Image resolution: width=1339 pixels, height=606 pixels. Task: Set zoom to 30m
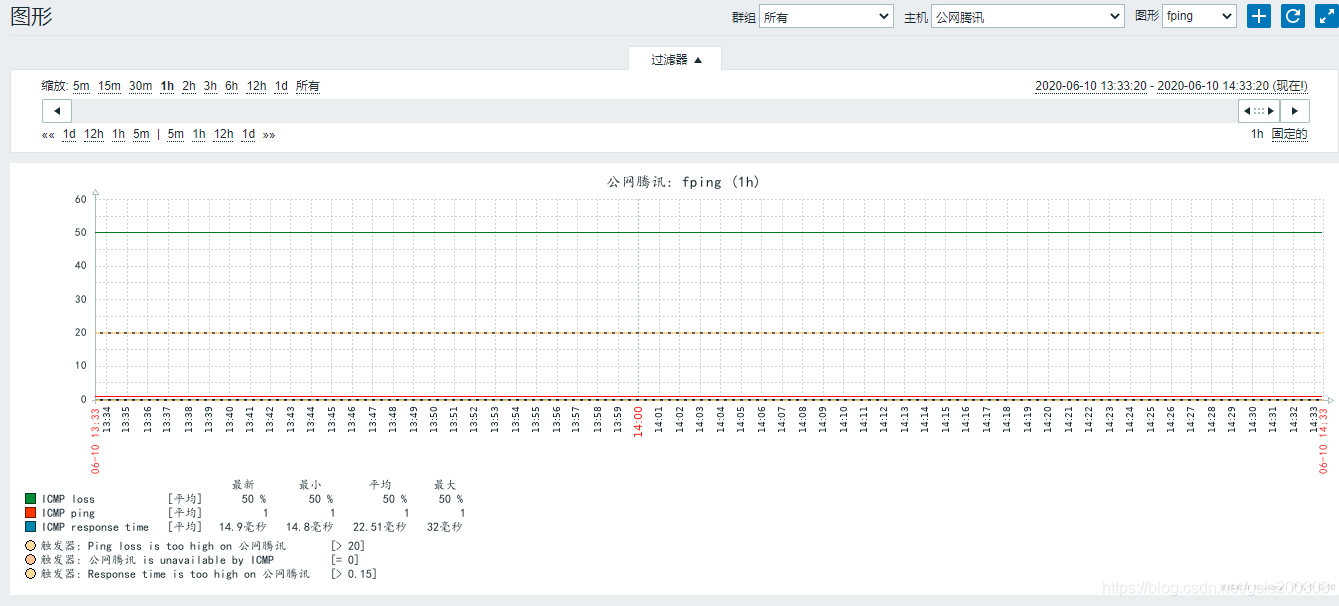[x=140, y=86]
